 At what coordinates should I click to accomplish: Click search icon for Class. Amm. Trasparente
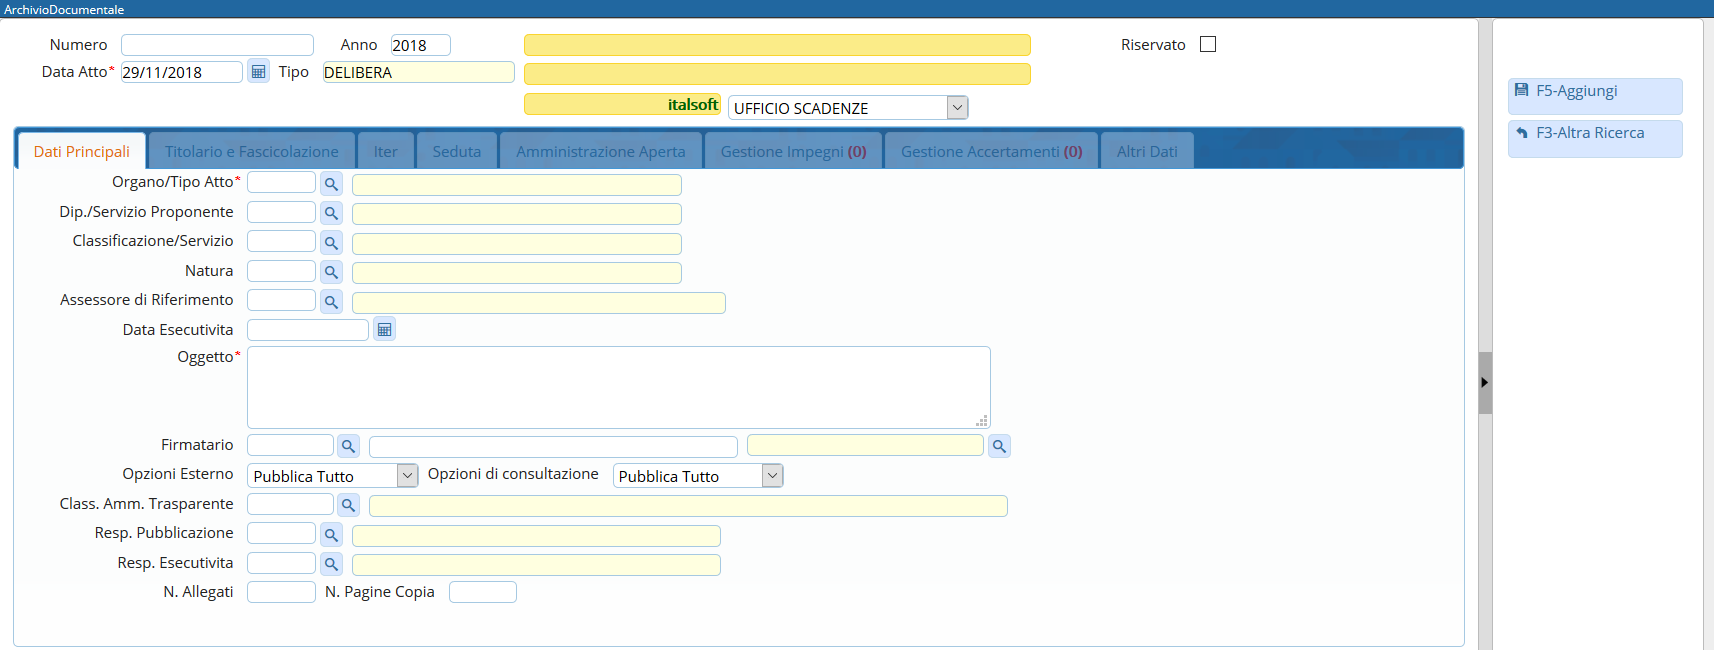[348, 505]
